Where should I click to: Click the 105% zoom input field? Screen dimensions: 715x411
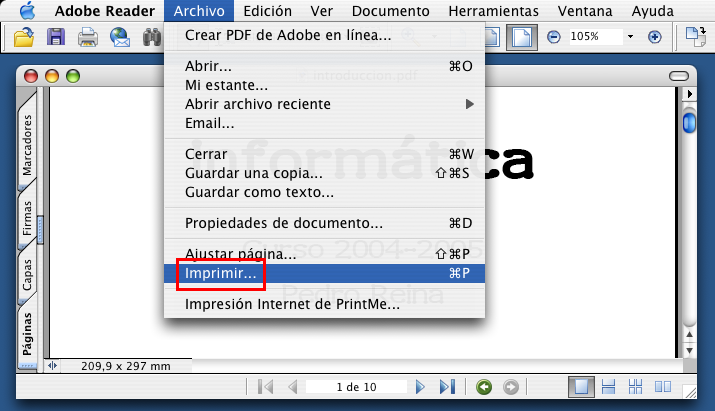click(x=595, y=36)
